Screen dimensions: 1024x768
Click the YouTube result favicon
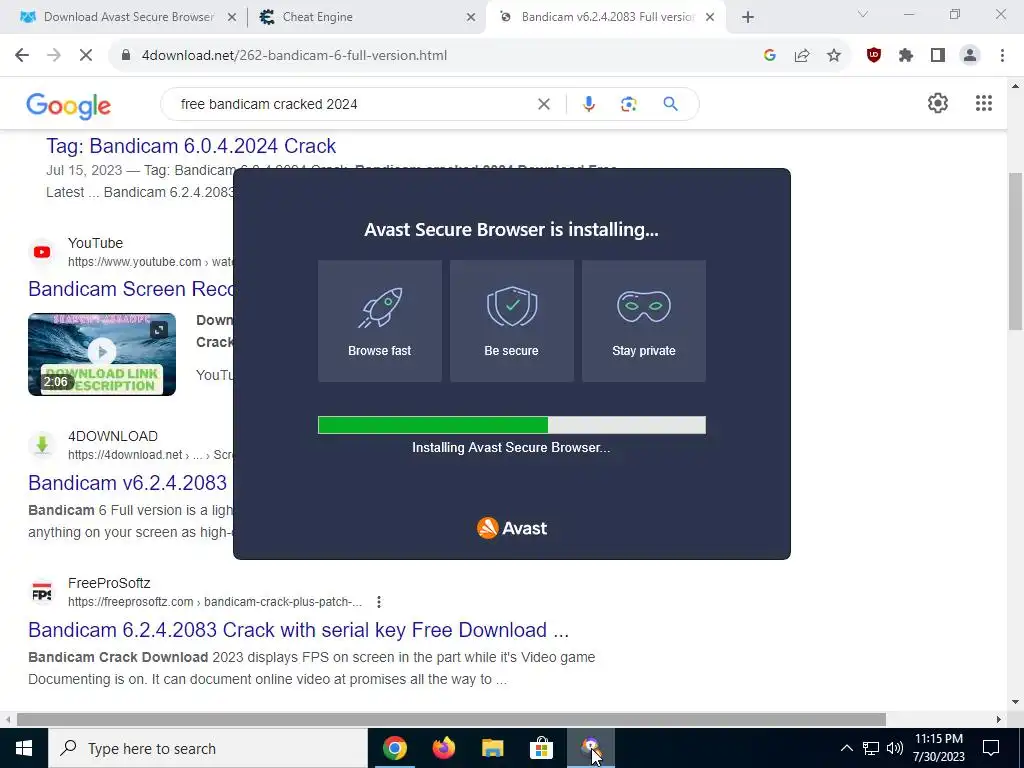(42, 251)
